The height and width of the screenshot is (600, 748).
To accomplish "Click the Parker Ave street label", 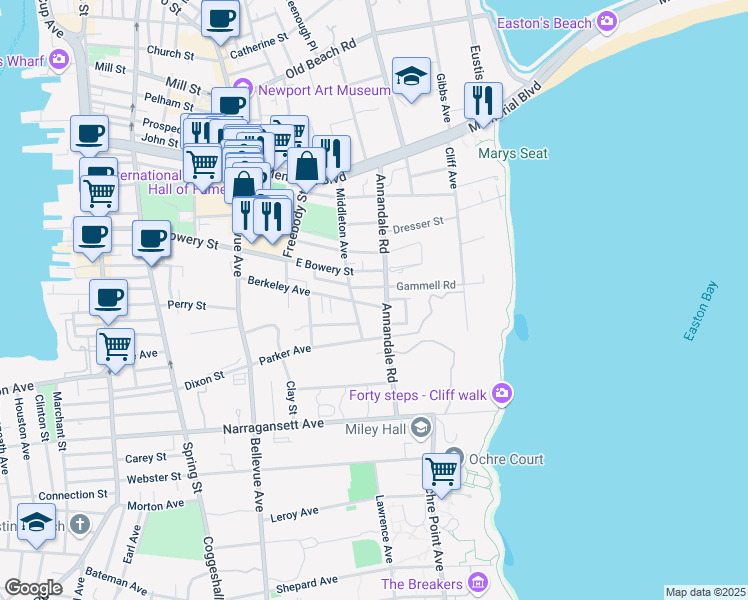I will coord(285,355).
